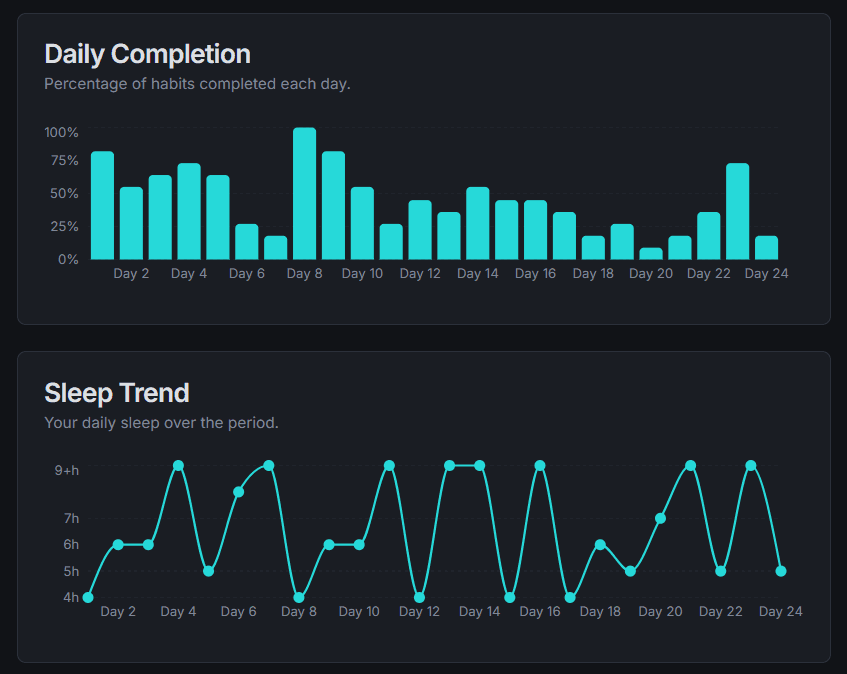The width and height of the screenshot is (847, 674).
Task: Click the Day 18 label under the sleep chart
Action: click(x=600, y=611)
